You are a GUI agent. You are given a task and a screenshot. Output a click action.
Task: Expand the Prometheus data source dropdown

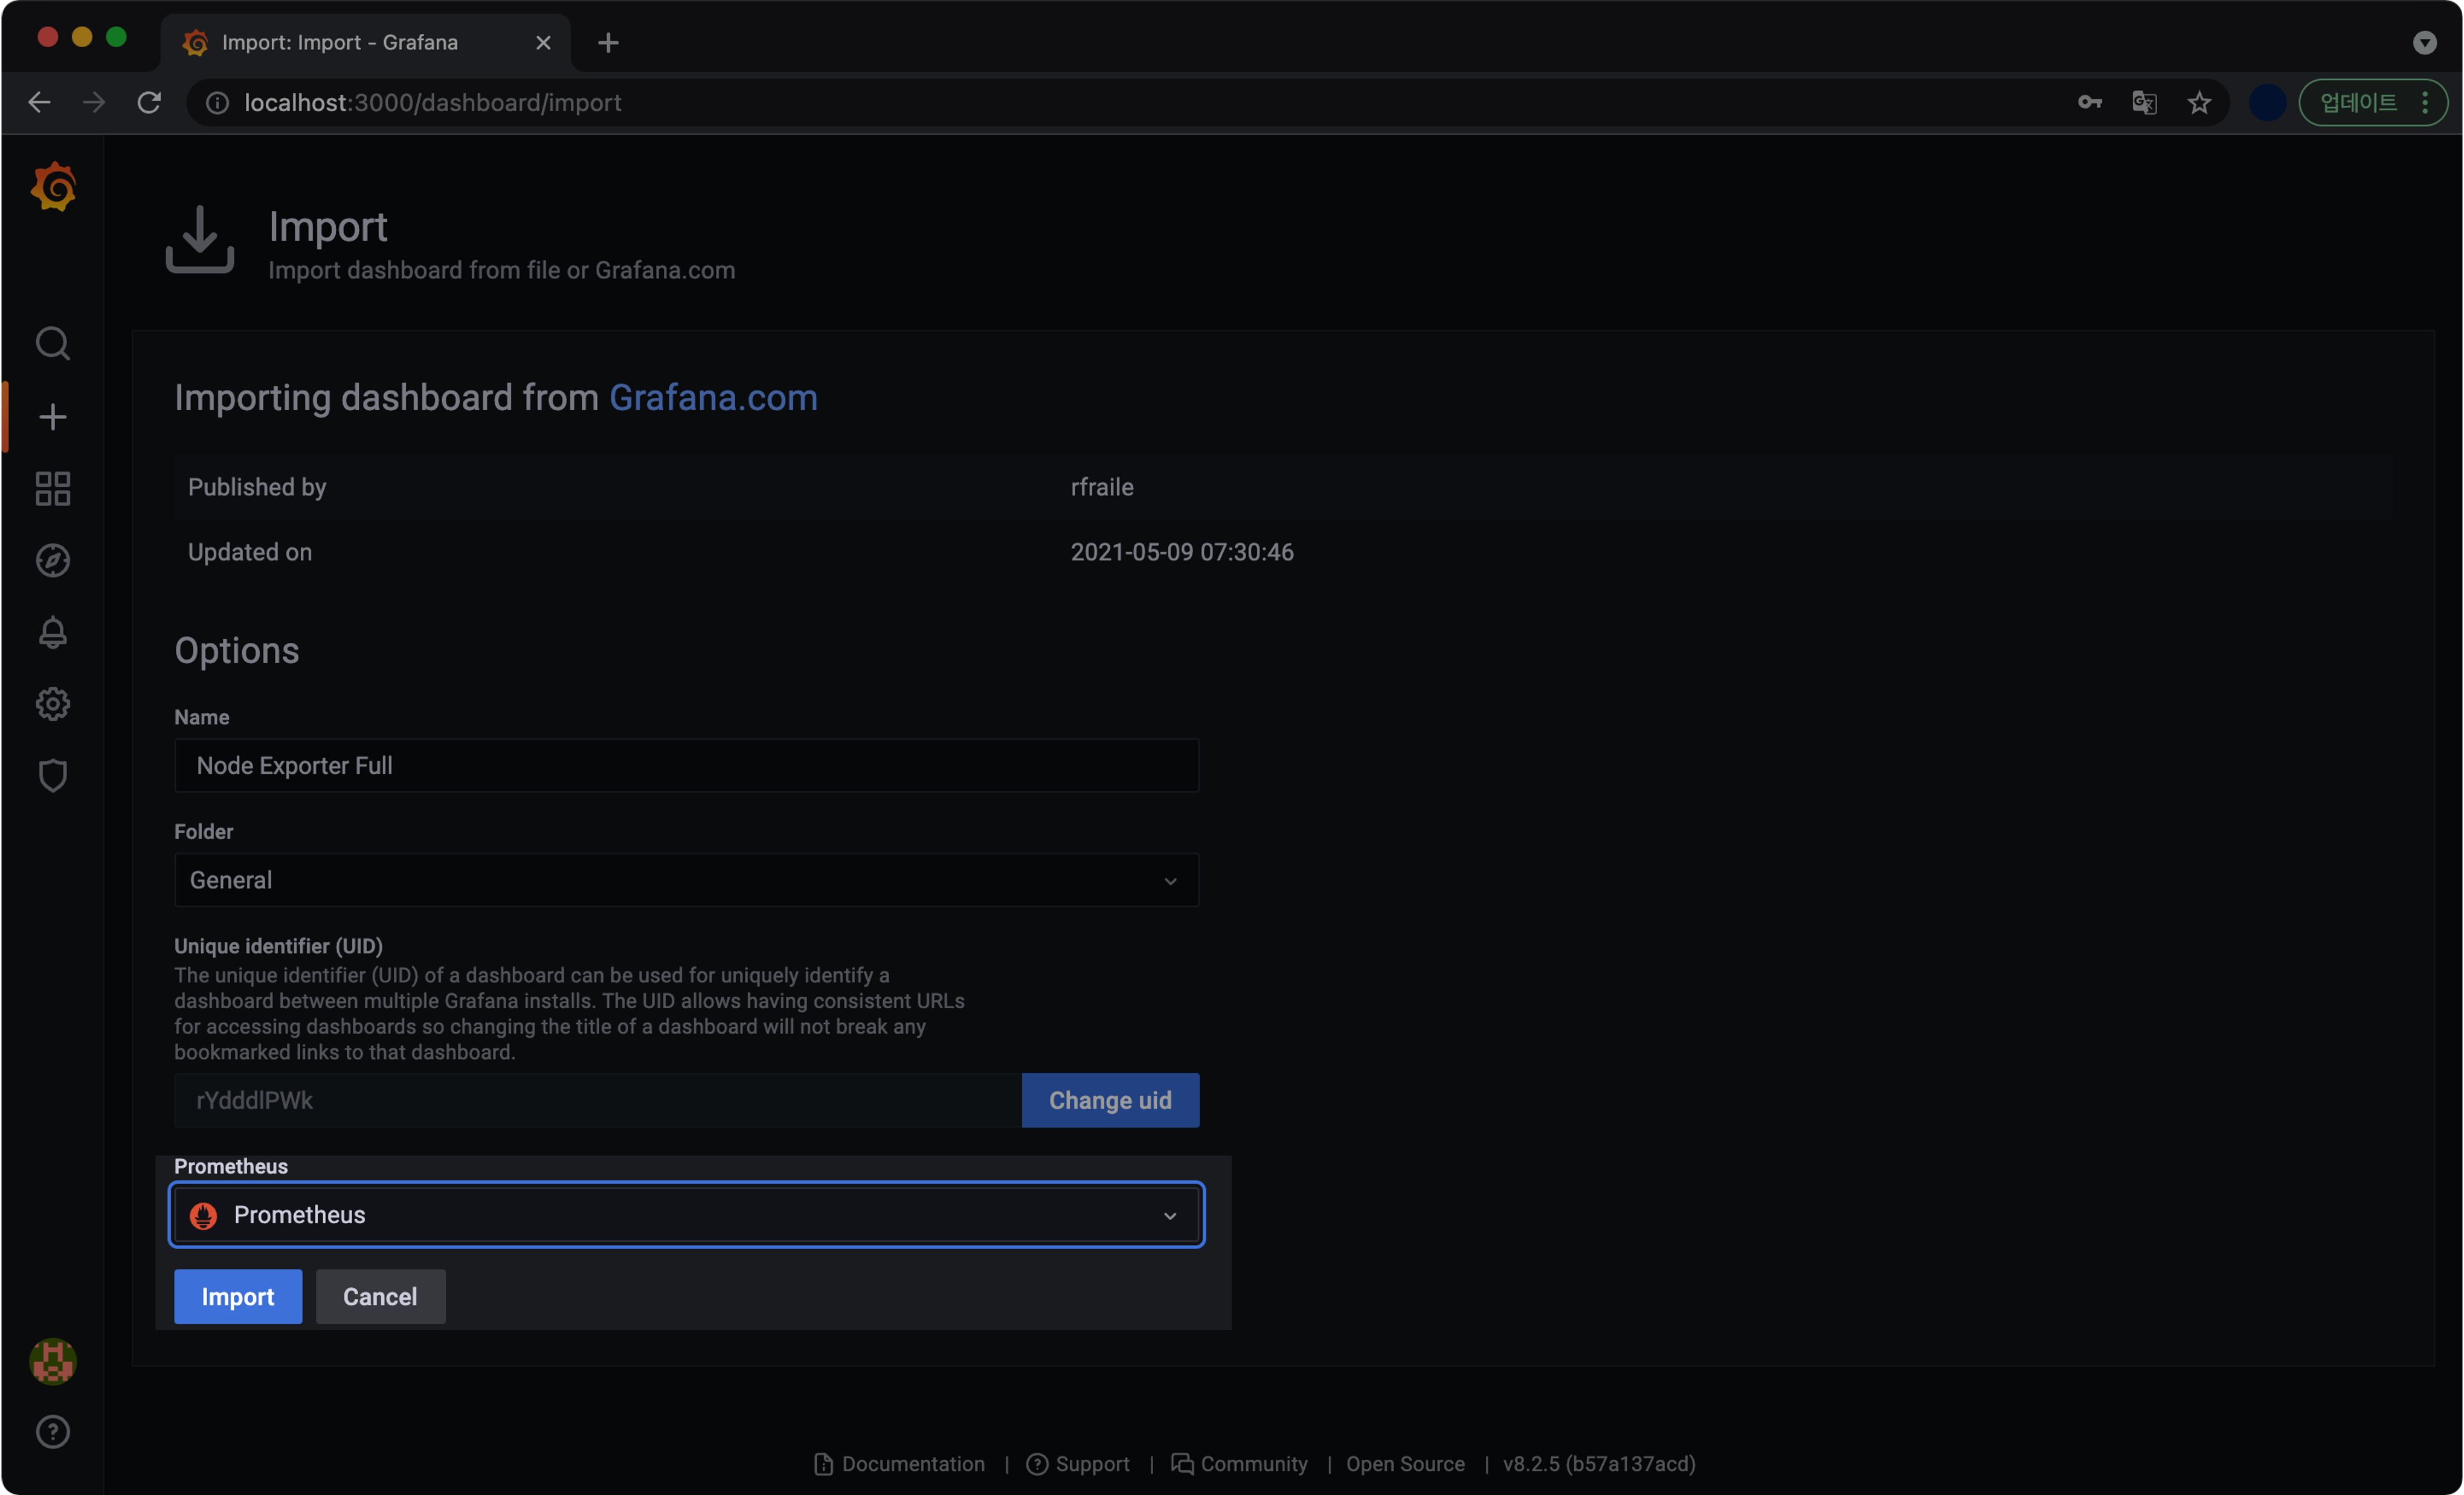click(686, 1215)
